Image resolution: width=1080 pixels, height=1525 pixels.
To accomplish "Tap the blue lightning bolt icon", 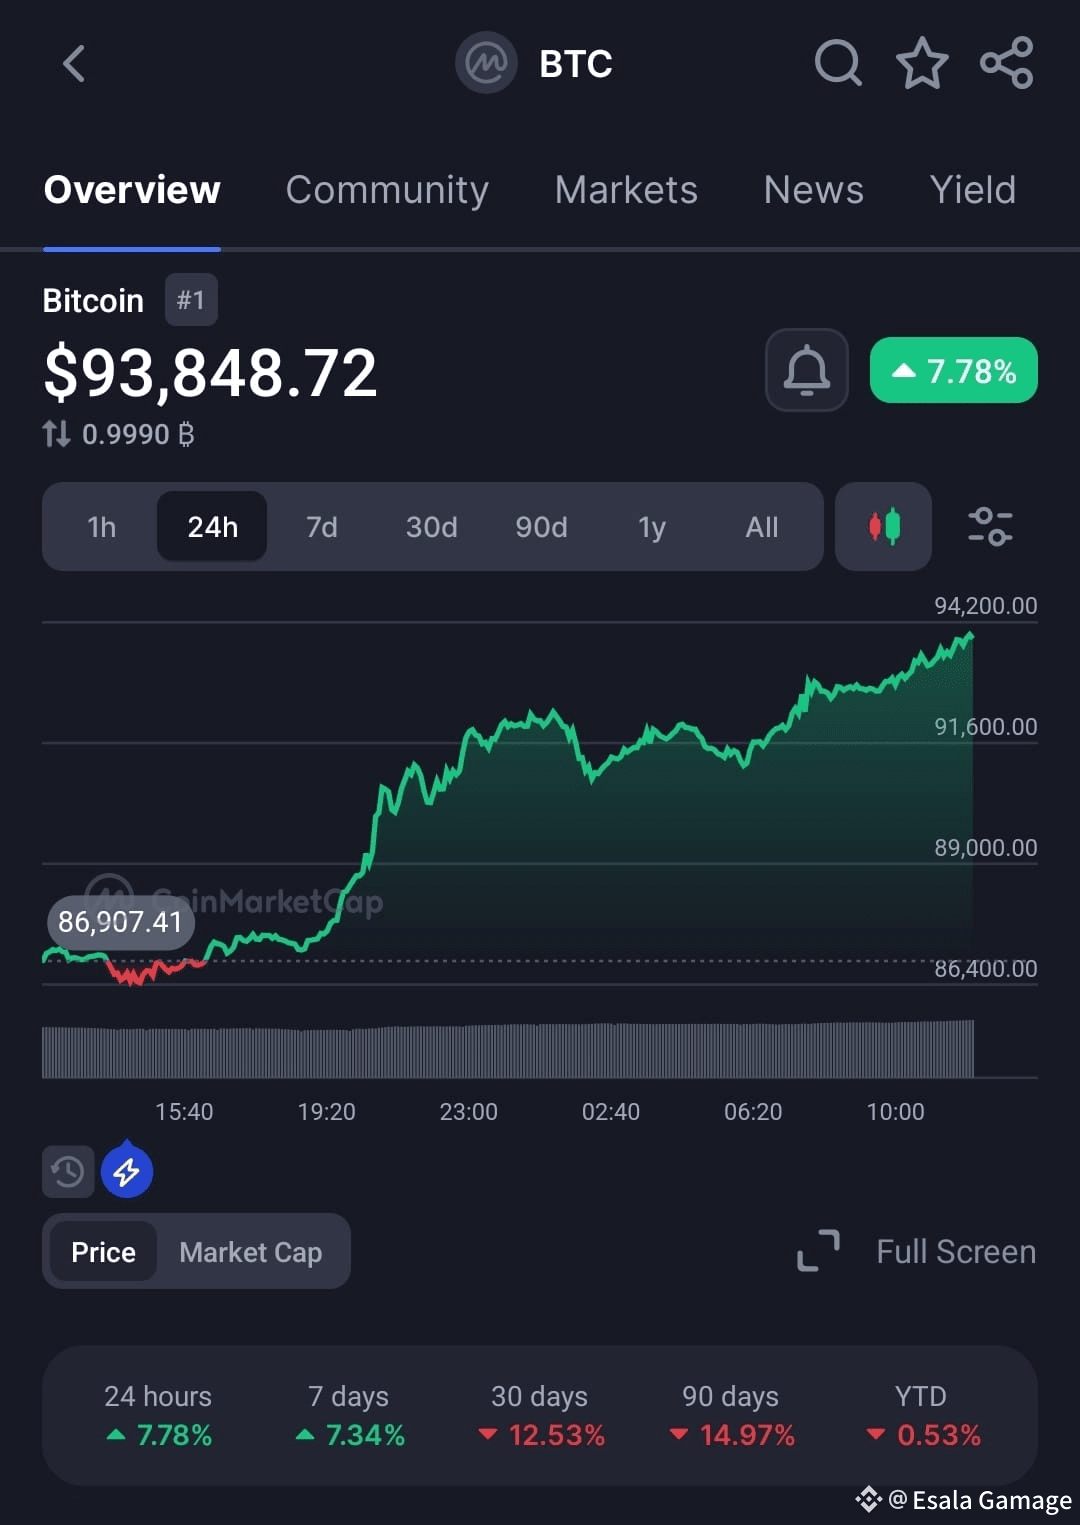I will [x=127, y=1170].
